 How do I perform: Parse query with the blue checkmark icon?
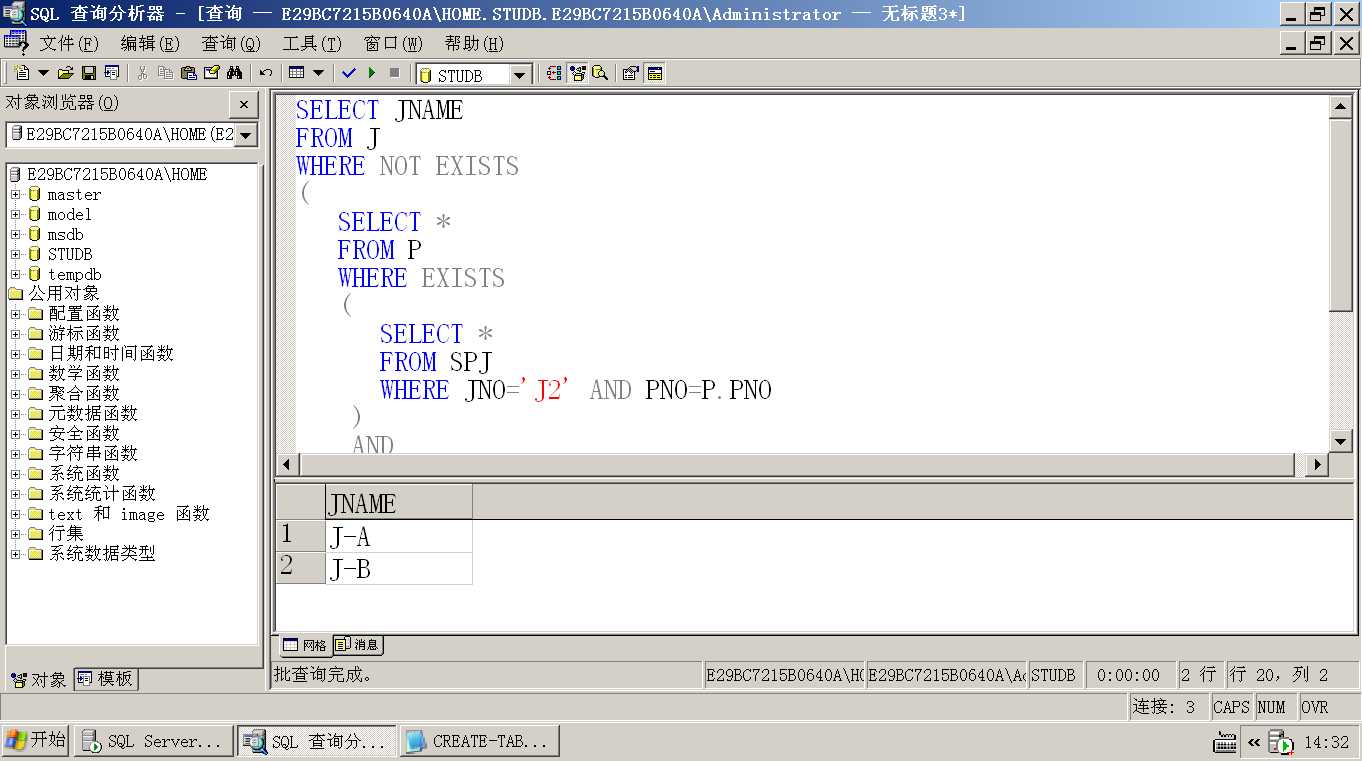(x=349, y=73)
